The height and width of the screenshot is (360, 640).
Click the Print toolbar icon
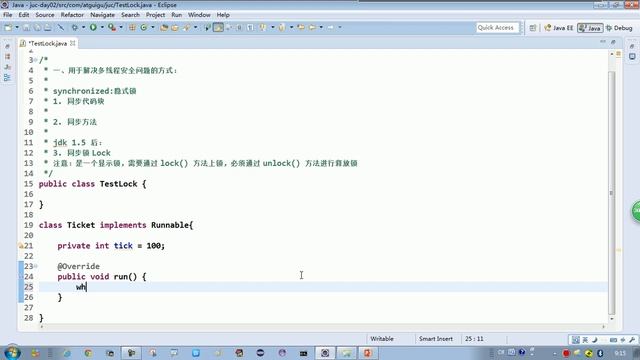point(48,27)
